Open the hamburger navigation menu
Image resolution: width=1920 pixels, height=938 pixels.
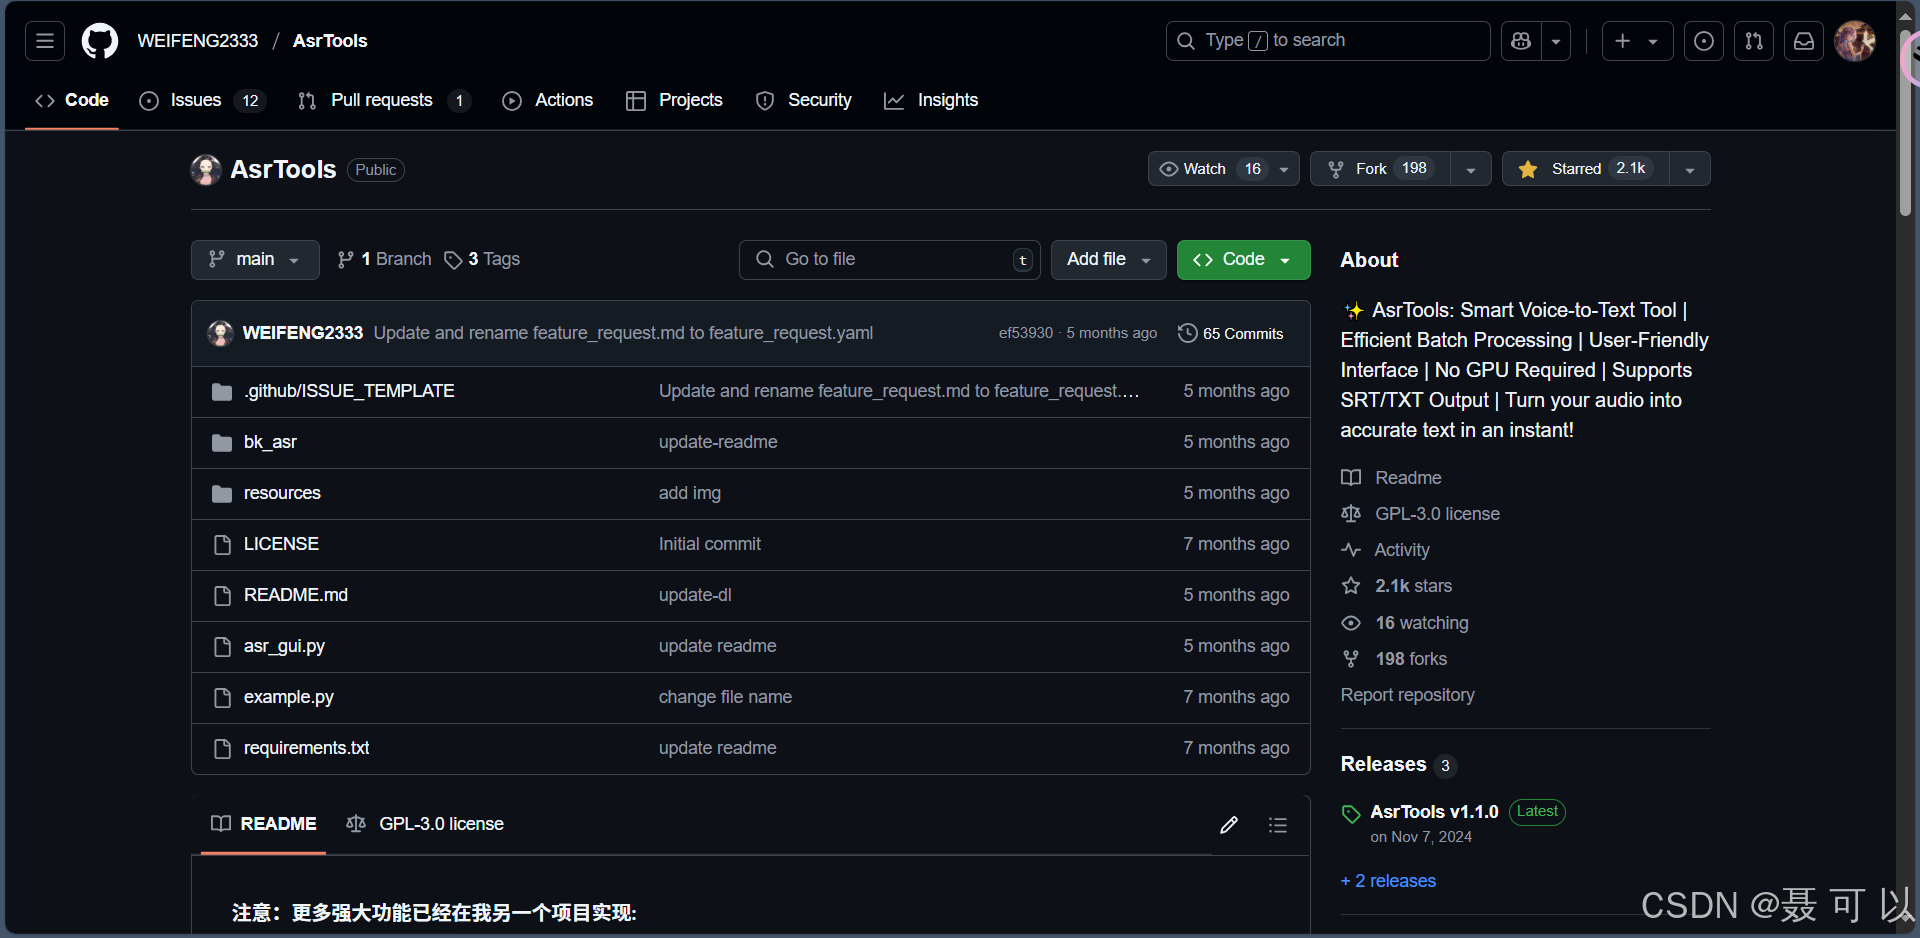45,41
